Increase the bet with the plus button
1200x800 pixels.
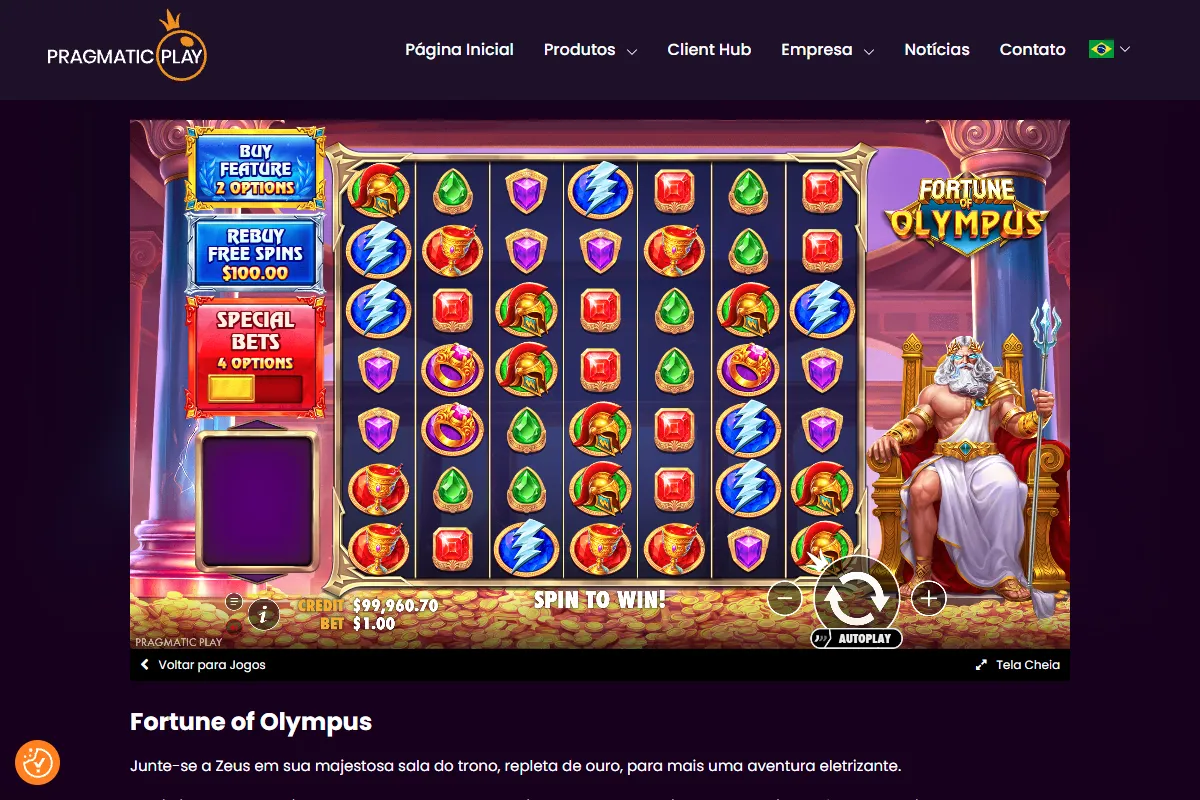click(x=928, y=598)
